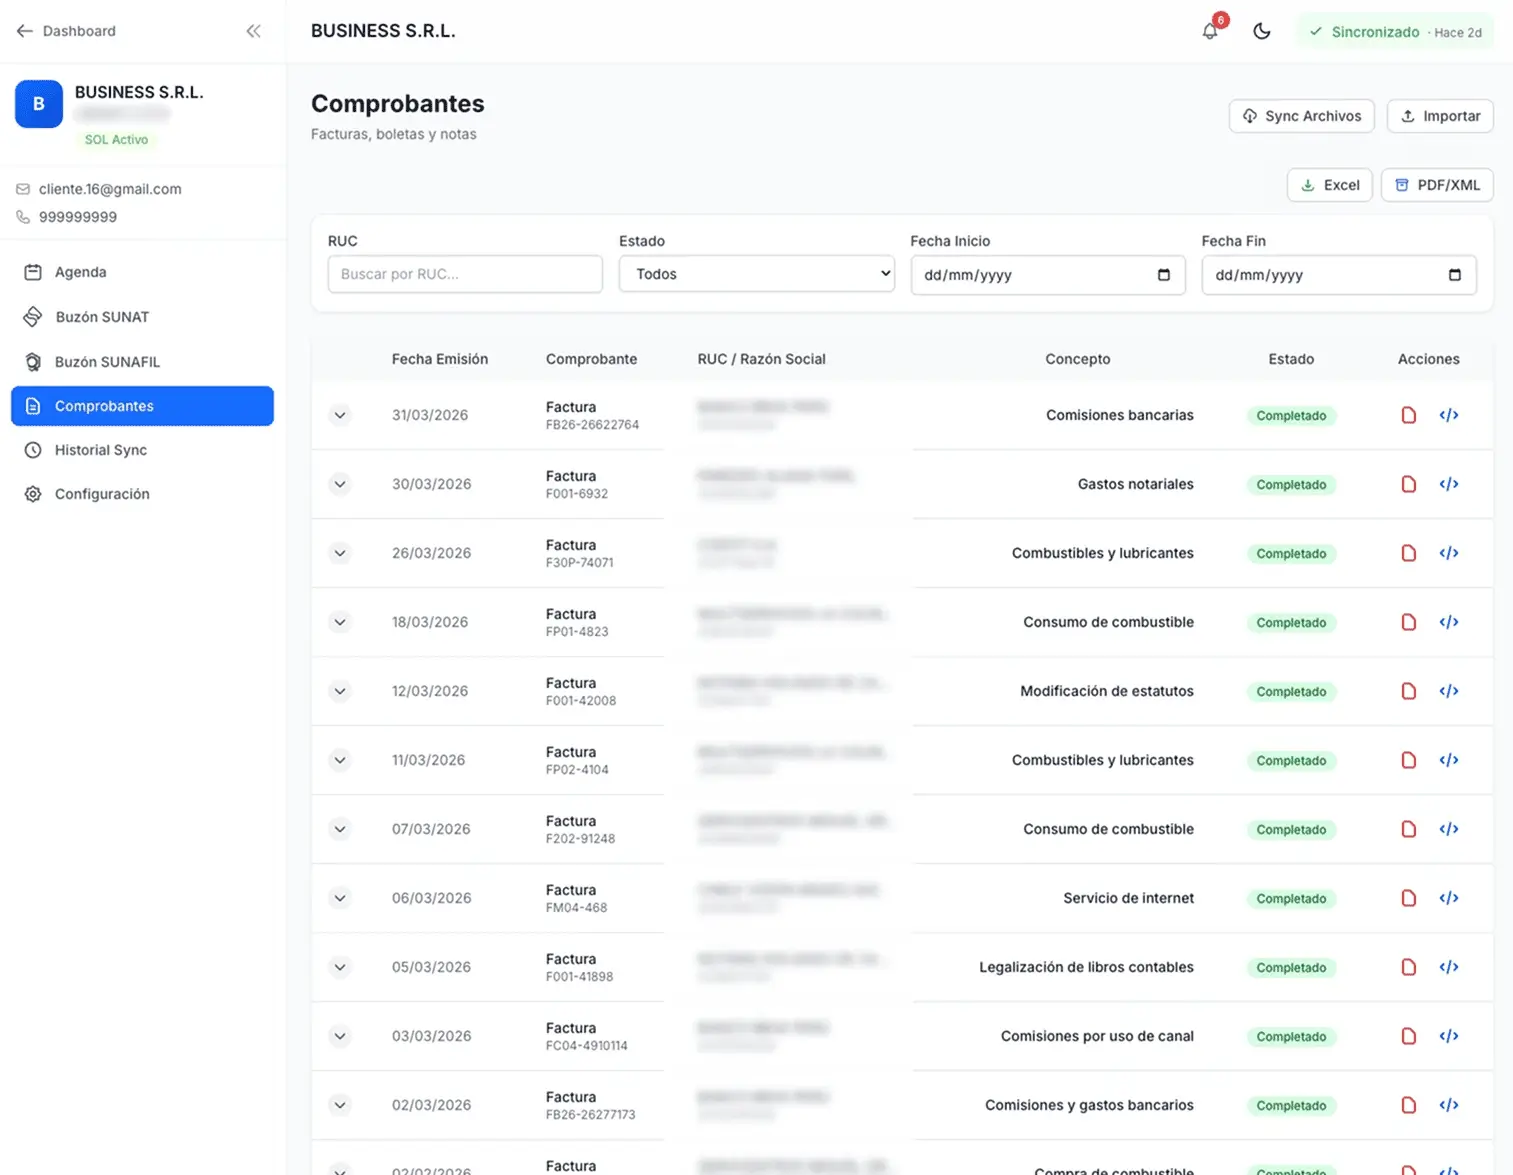
Task: Open the notifications bell
Action: (x=1210, y=31)
